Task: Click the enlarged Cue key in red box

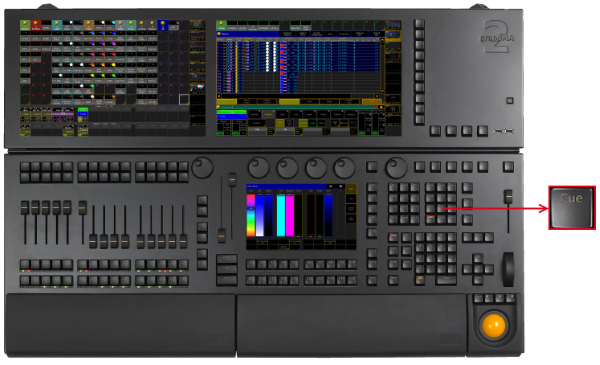Action: click(572, 208)
